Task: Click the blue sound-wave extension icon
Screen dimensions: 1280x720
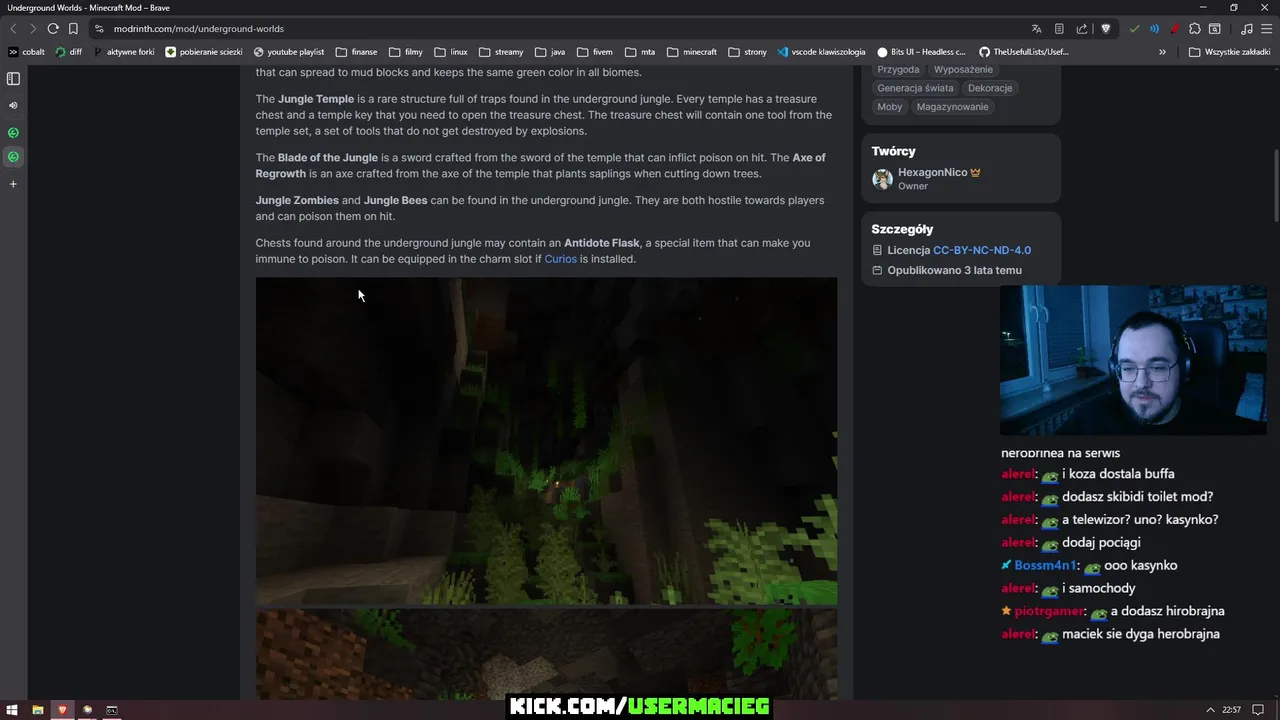Action: [x=1154, y=29]
